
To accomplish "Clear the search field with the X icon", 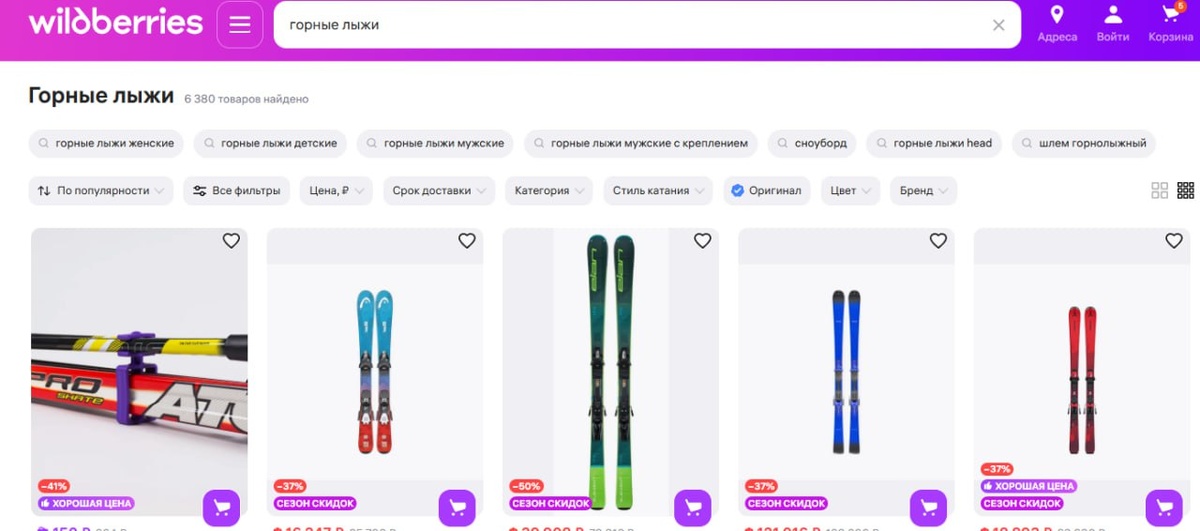I will (998, 25).
